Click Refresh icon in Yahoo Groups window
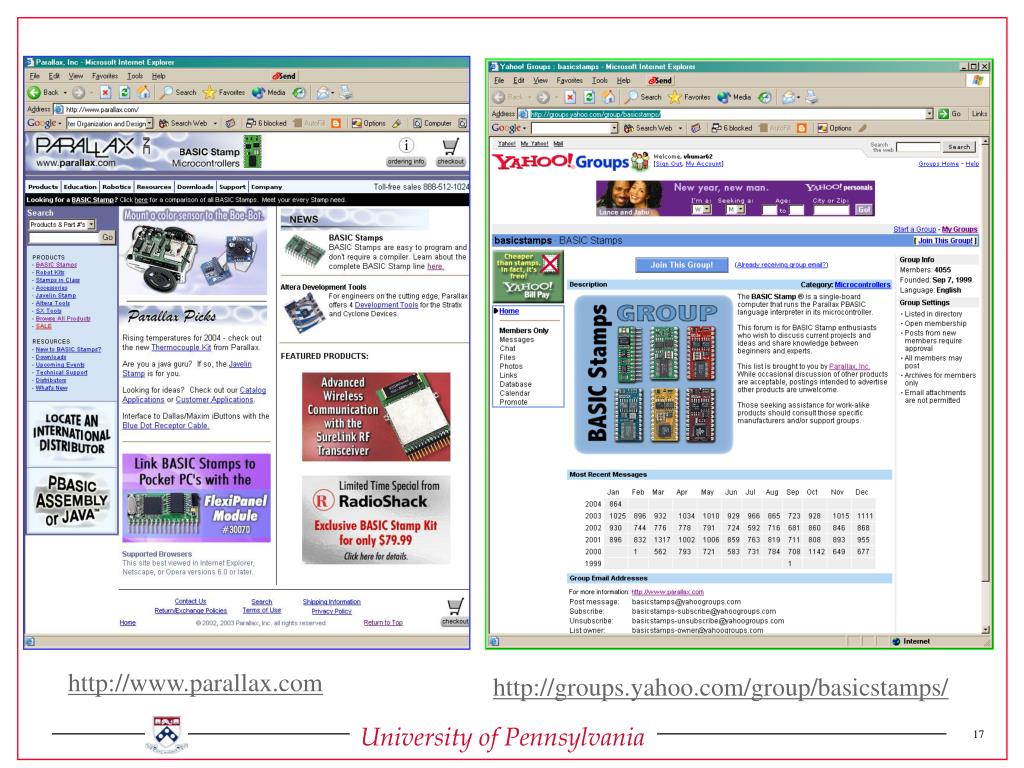The width and height of the screenshot is (1024, 768). [x=589, y=97]
